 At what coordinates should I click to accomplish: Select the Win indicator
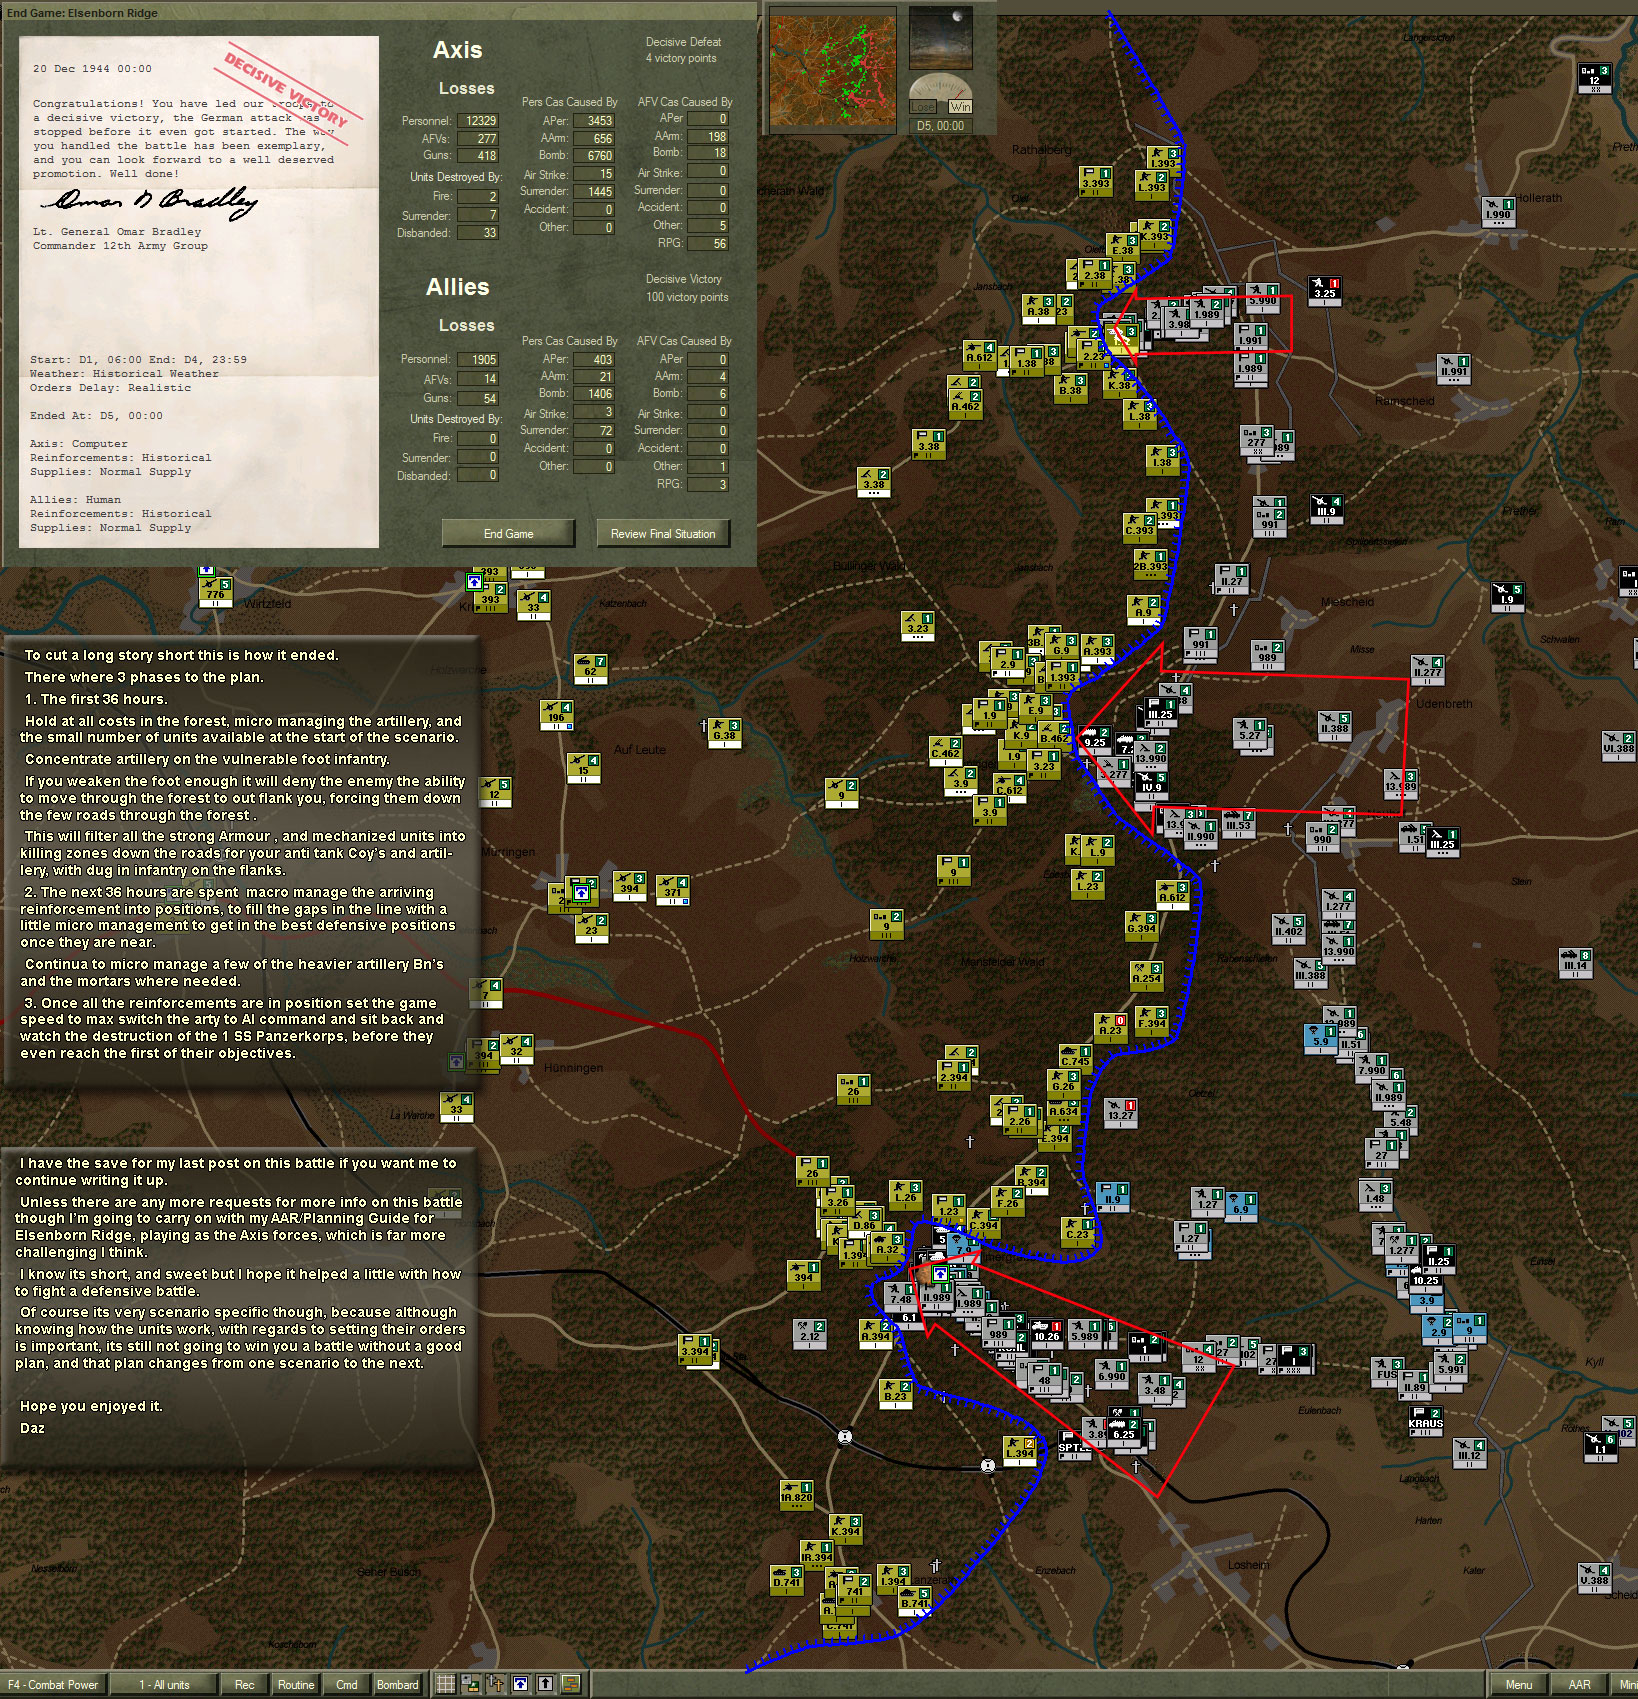(960, 107)
